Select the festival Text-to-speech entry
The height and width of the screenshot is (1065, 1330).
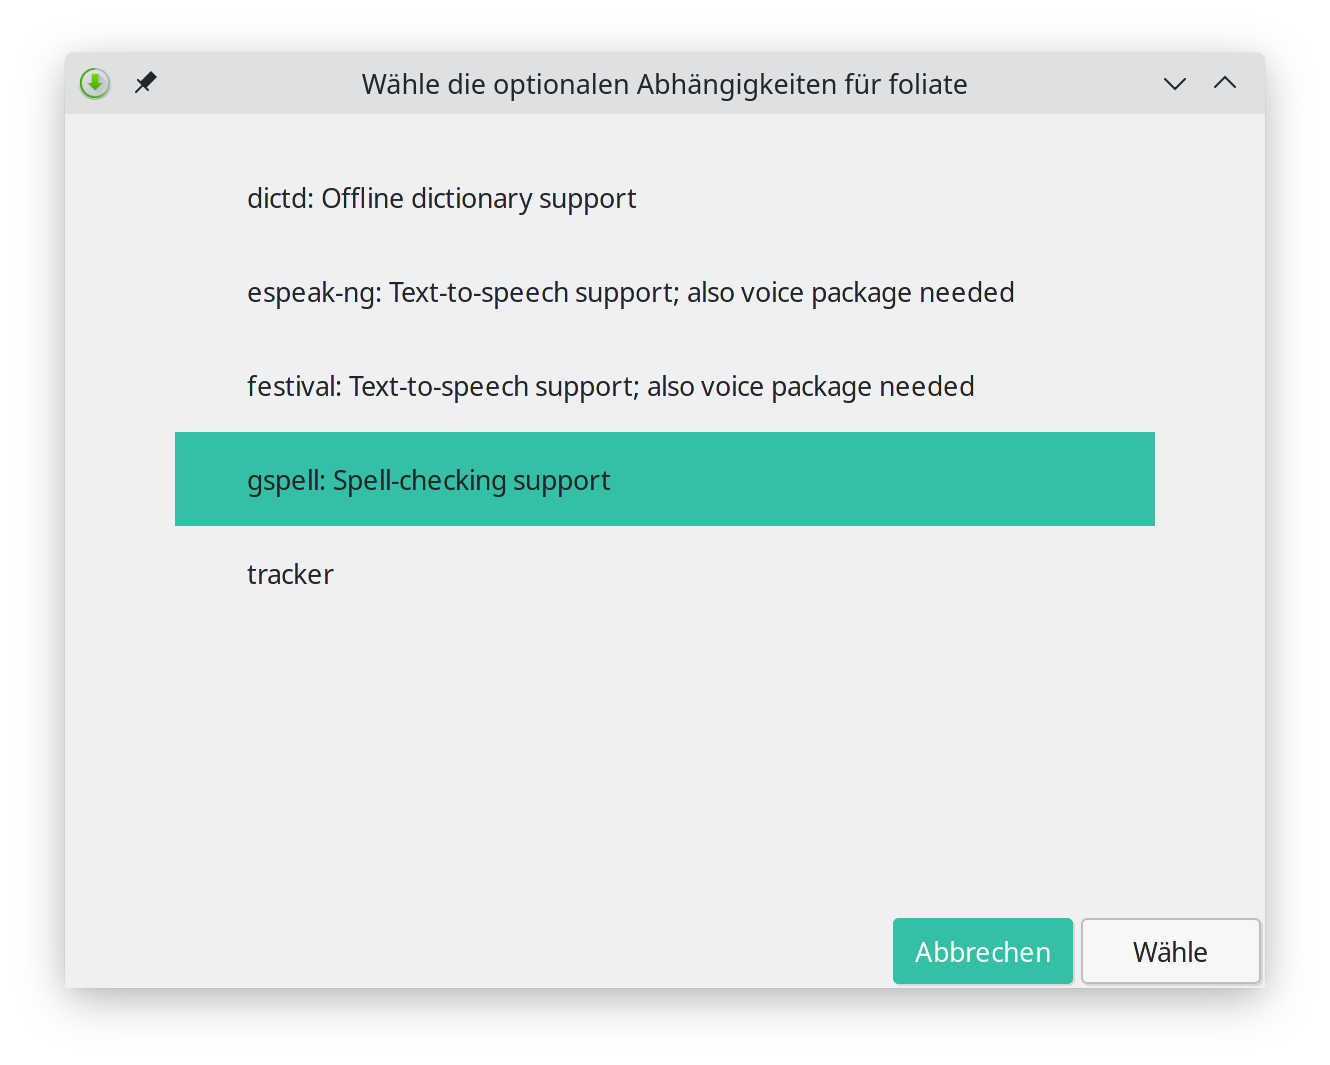665,386
